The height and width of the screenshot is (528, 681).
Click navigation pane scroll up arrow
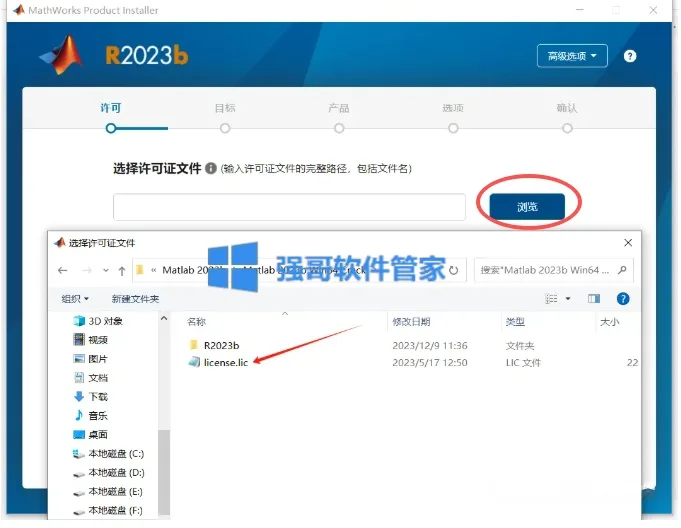164,318
